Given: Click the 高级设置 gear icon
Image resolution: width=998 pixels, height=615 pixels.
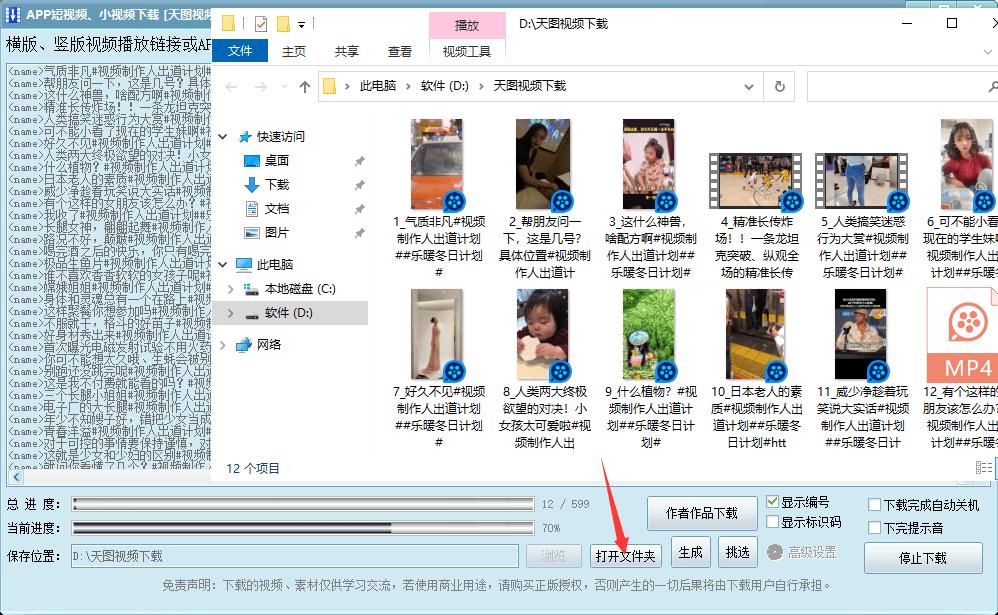Looking at the screenshot, I should tap(775, 552).
